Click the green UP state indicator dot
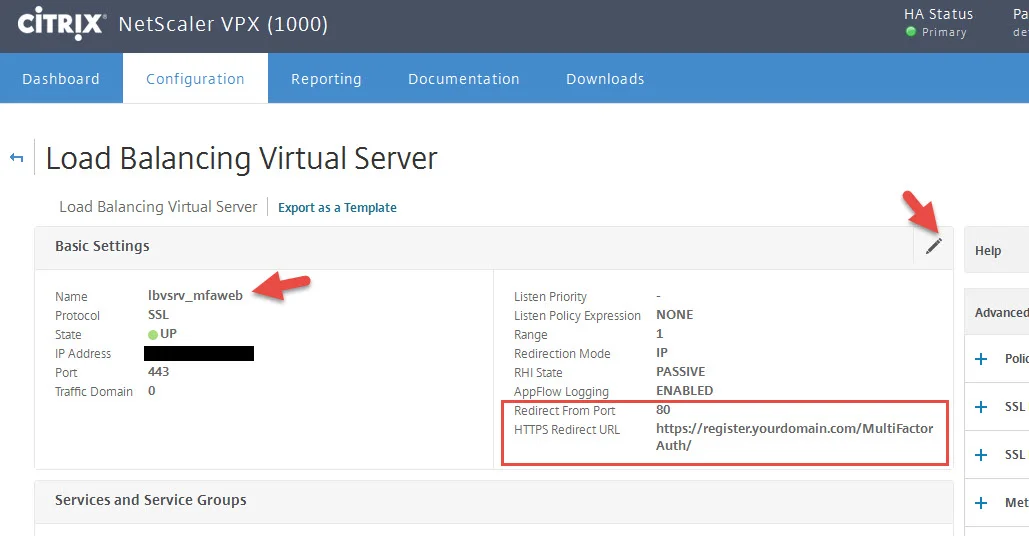 click(153, 335)
